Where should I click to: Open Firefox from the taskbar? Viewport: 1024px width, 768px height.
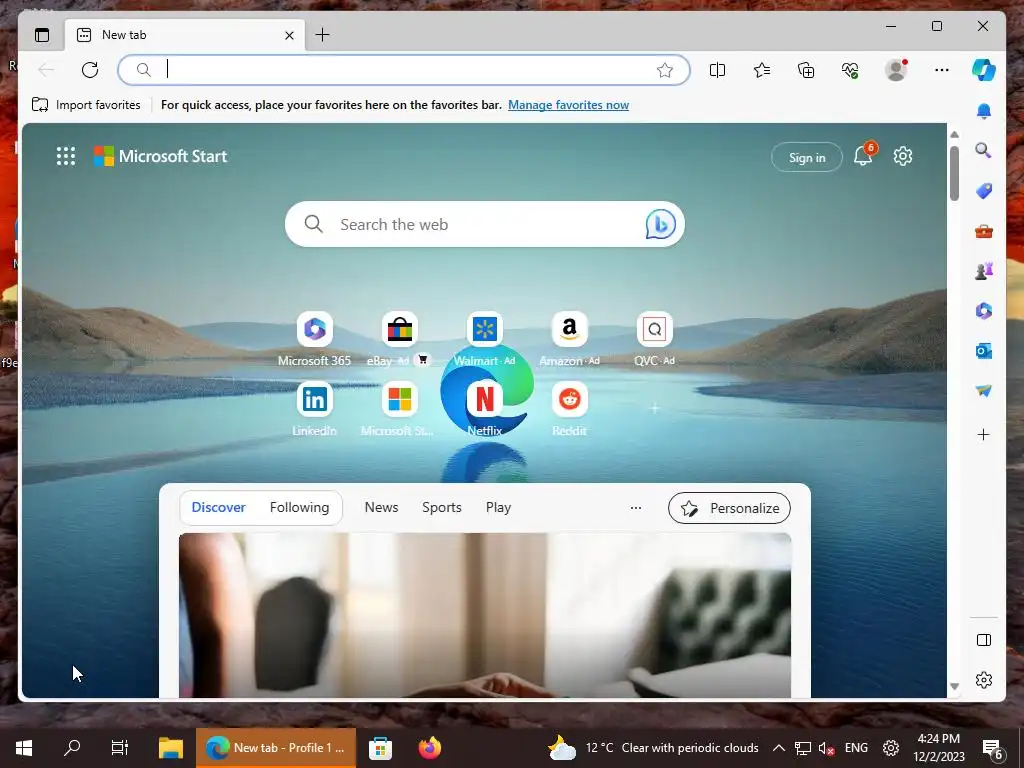(x=429, y=748)
